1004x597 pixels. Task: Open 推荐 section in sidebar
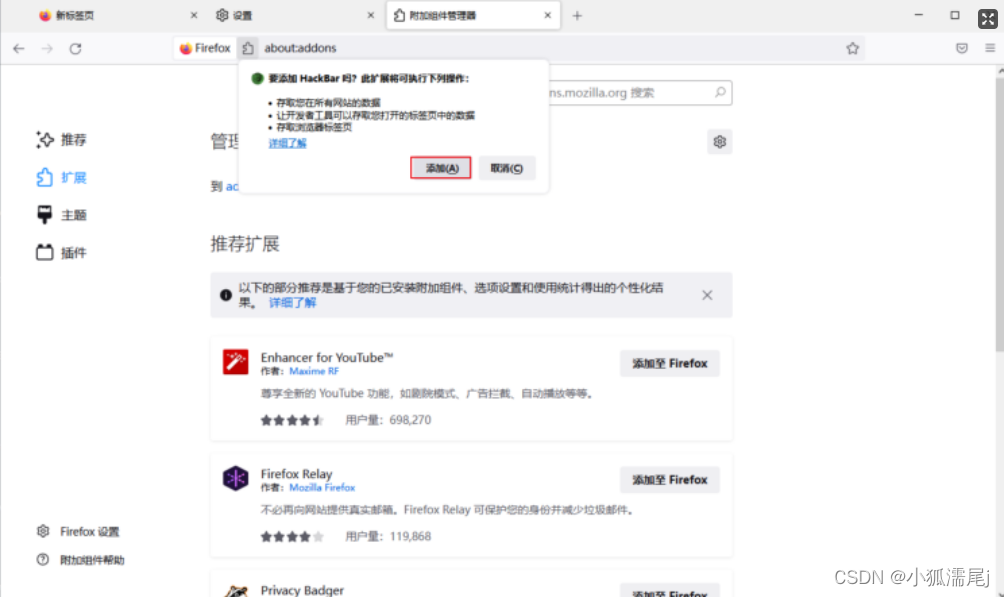[61, 140]
